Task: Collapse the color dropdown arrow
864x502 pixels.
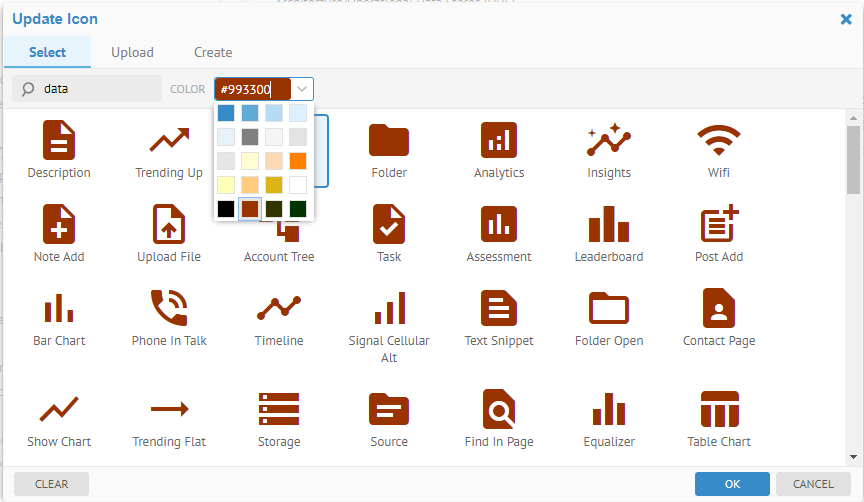Action: [x=302, y=89]
